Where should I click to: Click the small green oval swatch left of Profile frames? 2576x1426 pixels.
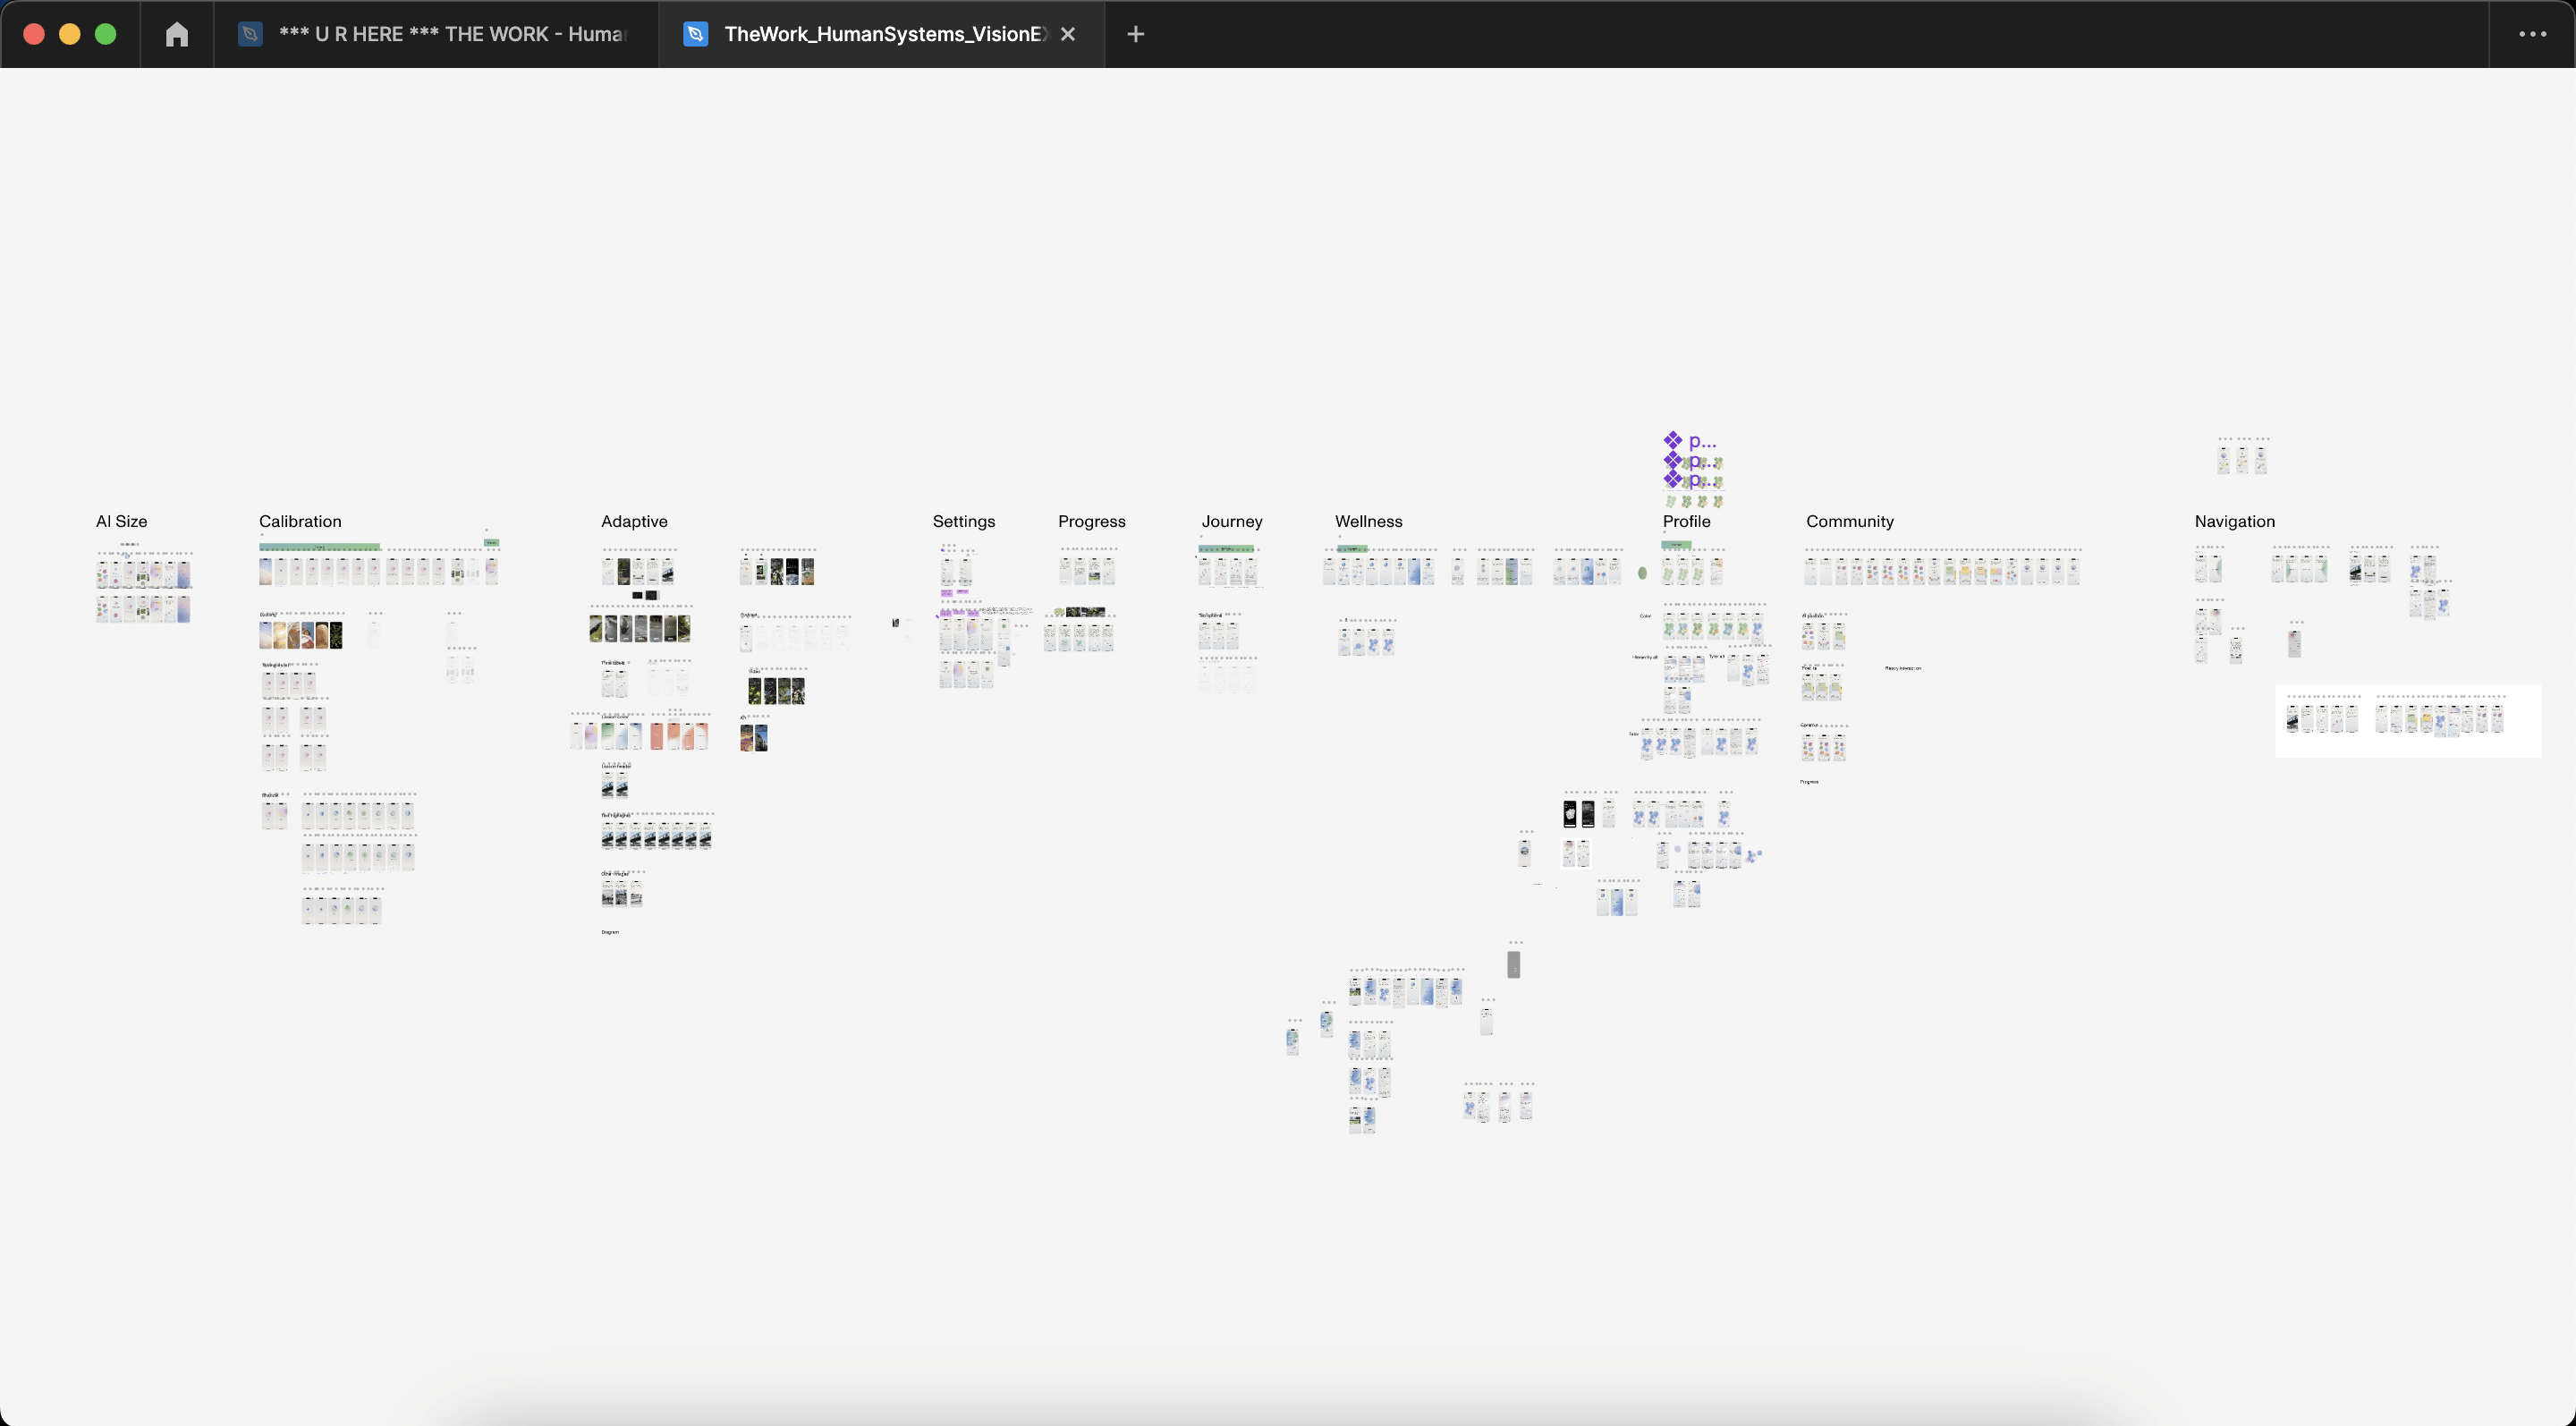(1642, 573)
